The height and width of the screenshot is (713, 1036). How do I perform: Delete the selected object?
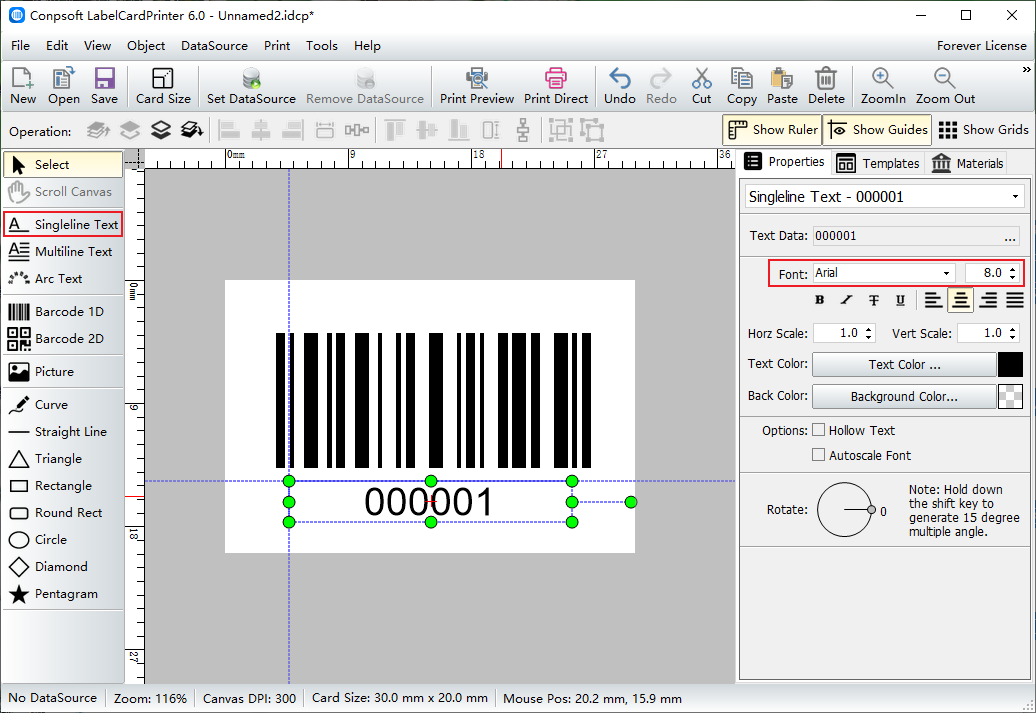(826, 86)
